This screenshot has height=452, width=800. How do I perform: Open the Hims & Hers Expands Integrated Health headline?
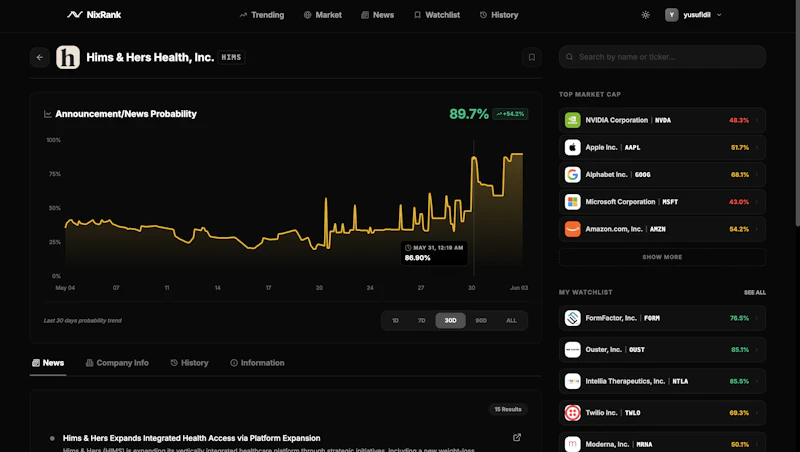(x=191, y=438)
